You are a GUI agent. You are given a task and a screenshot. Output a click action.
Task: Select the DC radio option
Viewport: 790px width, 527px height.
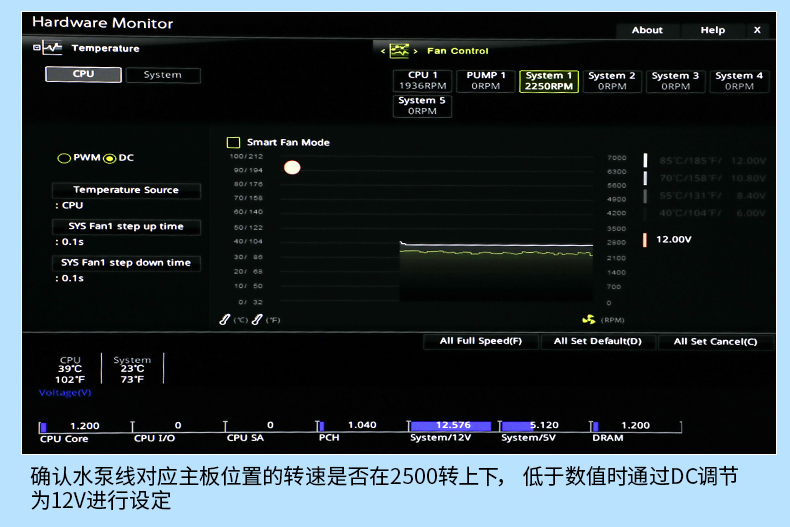coord(110,158)
